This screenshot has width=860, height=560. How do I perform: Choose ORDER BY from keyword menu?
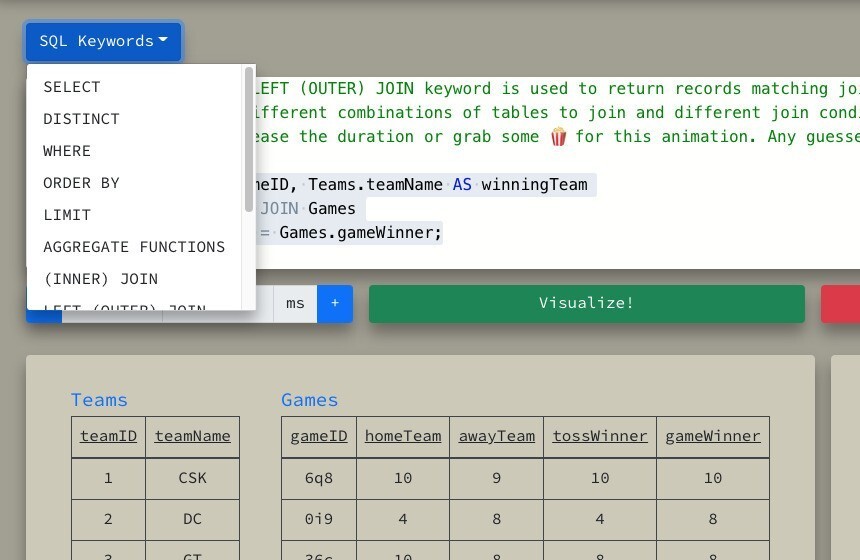(134, 183)
